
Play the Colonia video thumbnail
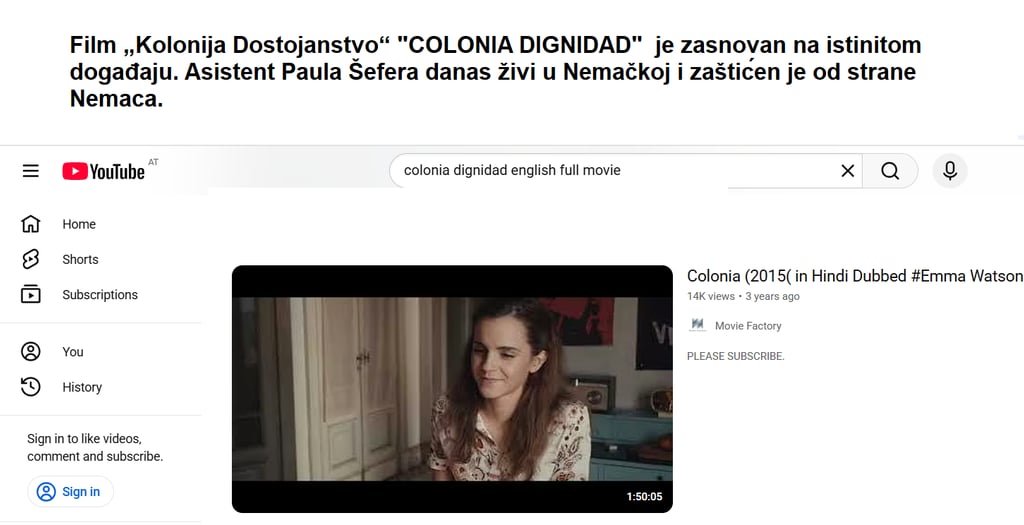pyautogui.click(x=452, y=389)
